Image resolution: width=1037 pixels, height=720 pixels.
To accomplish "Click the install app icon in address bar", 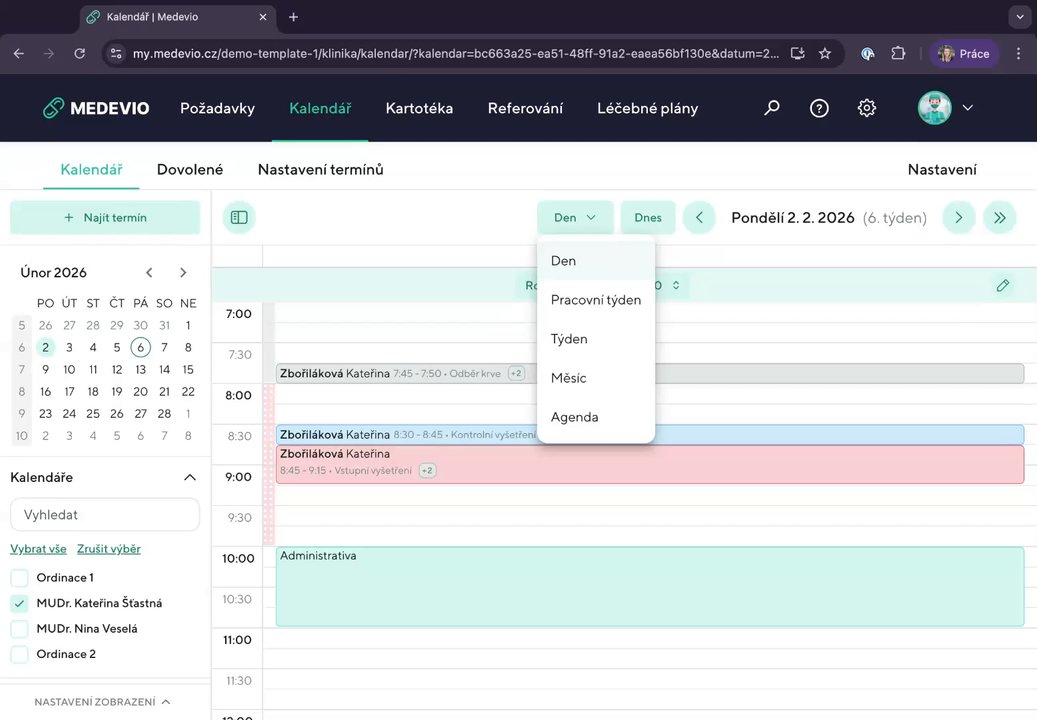I will (798, 54).
